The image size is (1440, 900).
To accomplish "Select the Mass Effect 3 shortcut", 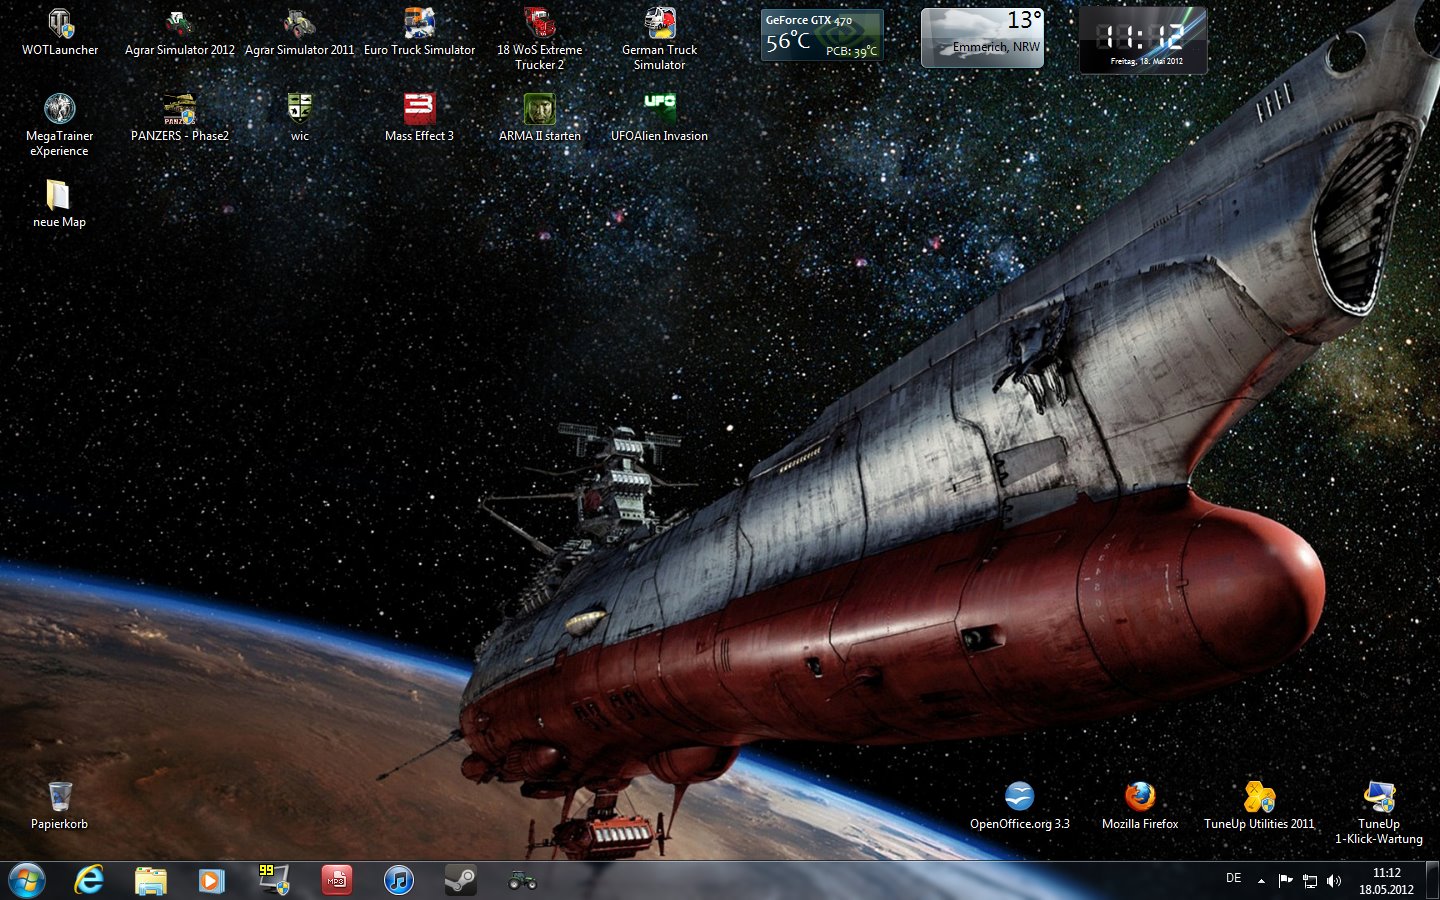I will coord(419,109).
